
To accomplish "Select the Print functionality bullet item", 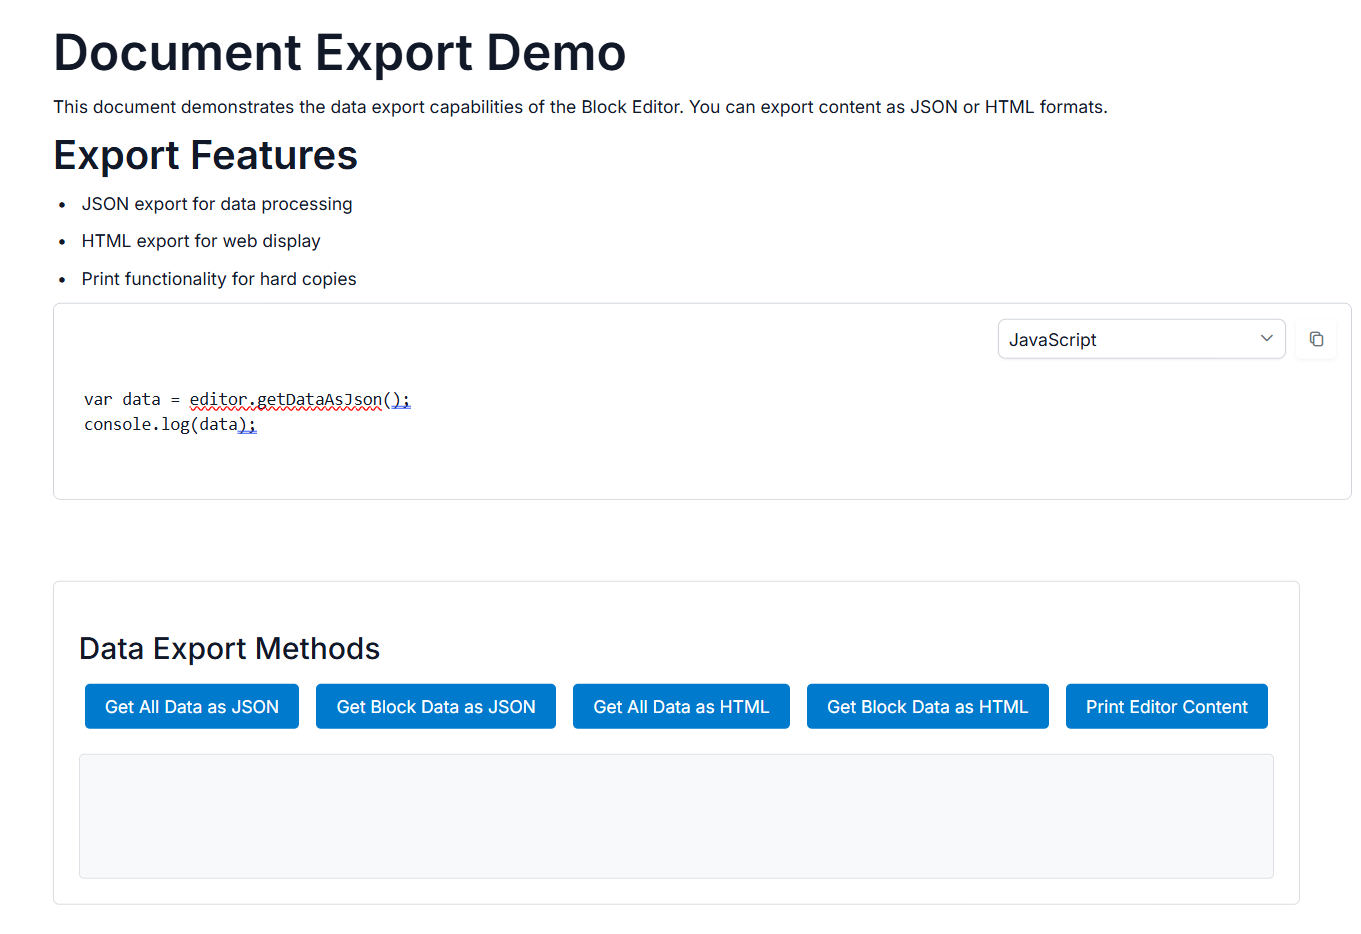I will pos(219,279).
